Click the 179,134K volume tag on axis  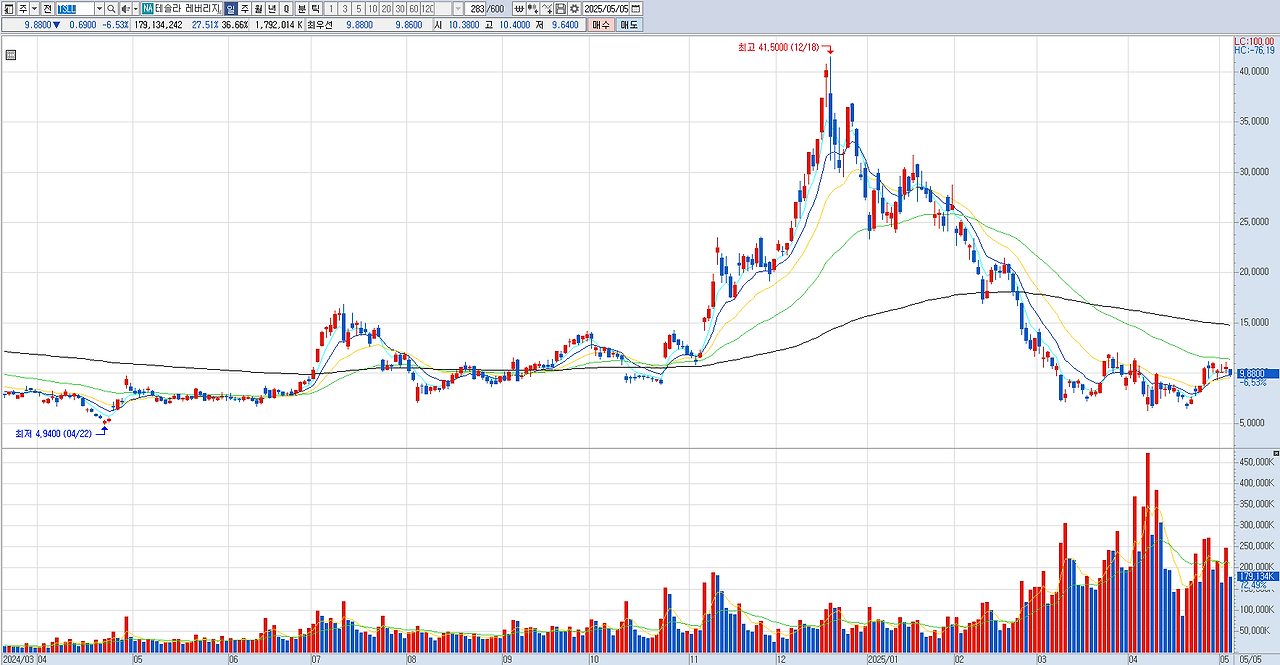pyautogui.click(x=1257, y=576)
